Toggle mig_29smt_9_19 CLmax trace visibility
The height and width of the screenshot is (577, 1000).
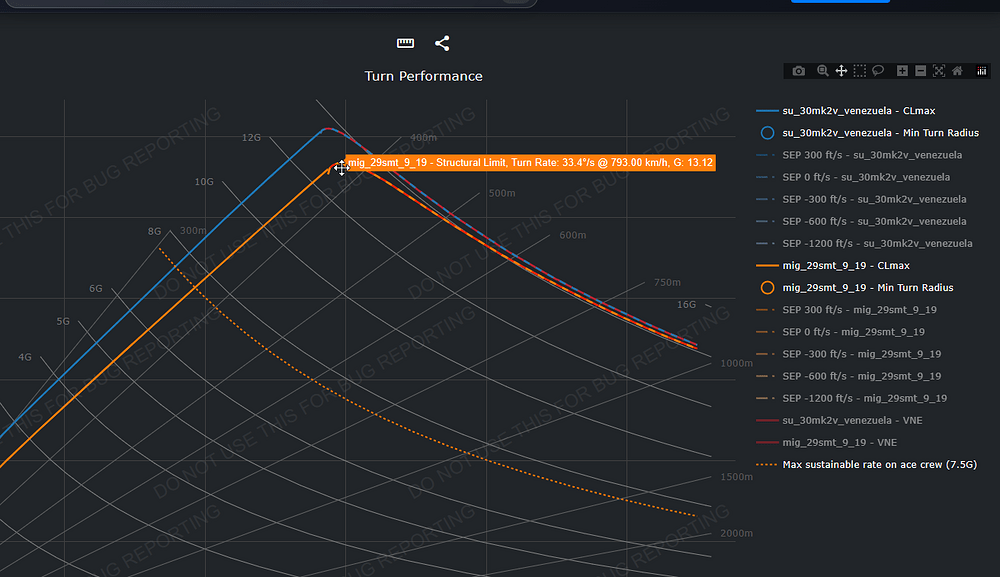coord(846,266)
